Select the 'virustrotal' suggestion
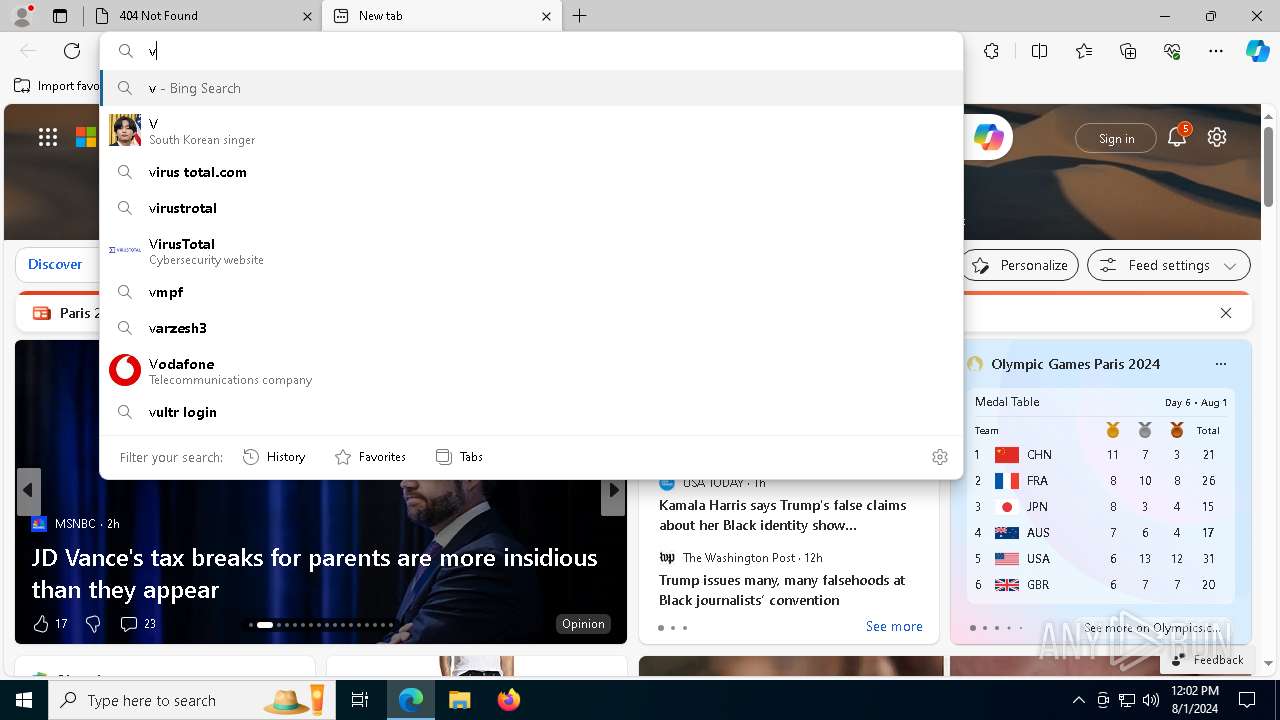This screenshot has height=720, width=1280. [x=531, y=208]
